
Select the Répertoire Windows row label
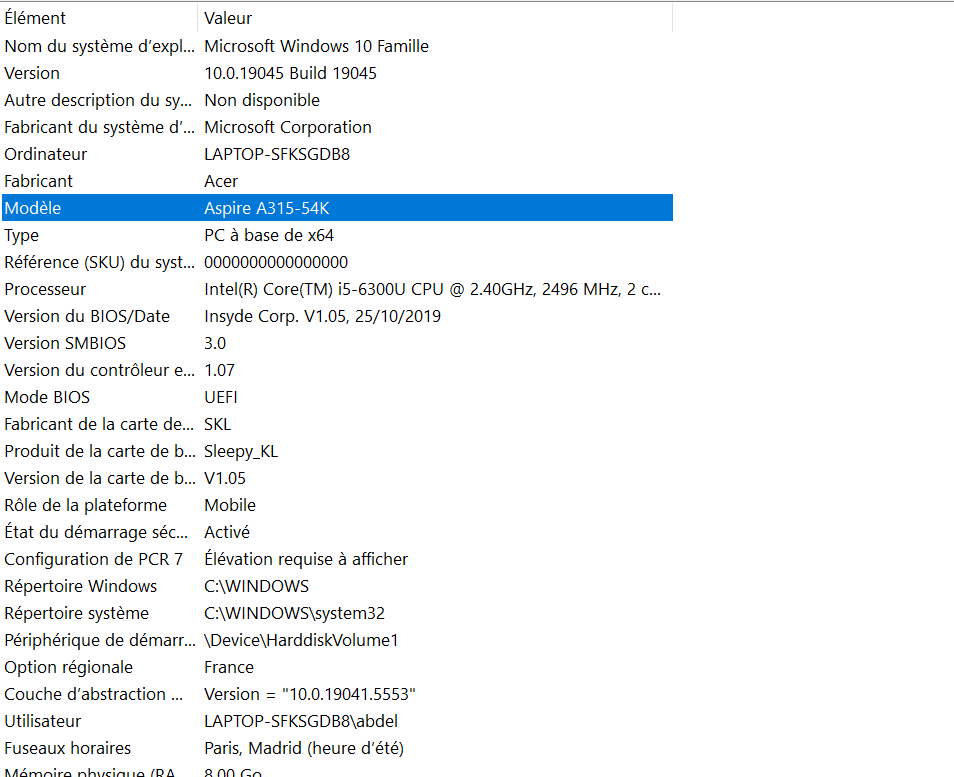tap(80, 586)
